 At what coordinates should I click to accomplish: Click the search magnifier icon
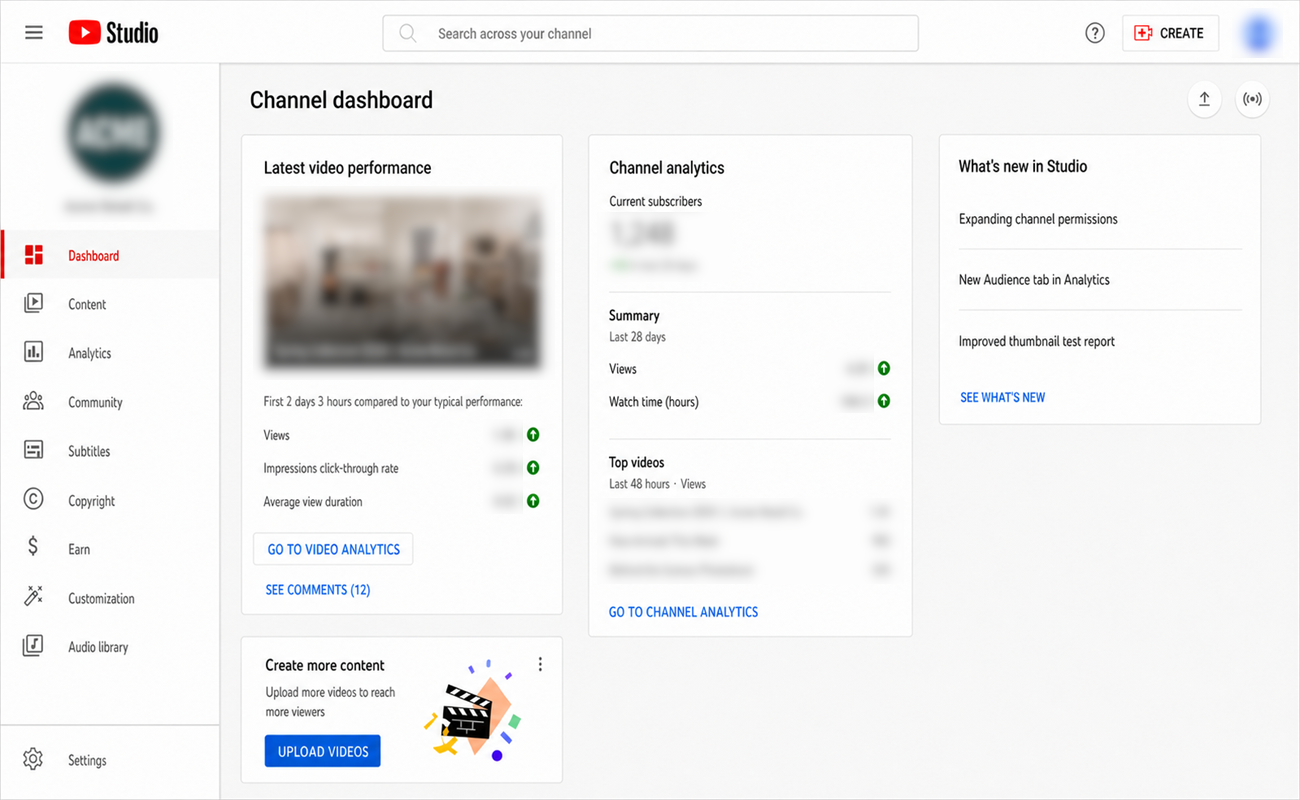(x=408, y=33)
